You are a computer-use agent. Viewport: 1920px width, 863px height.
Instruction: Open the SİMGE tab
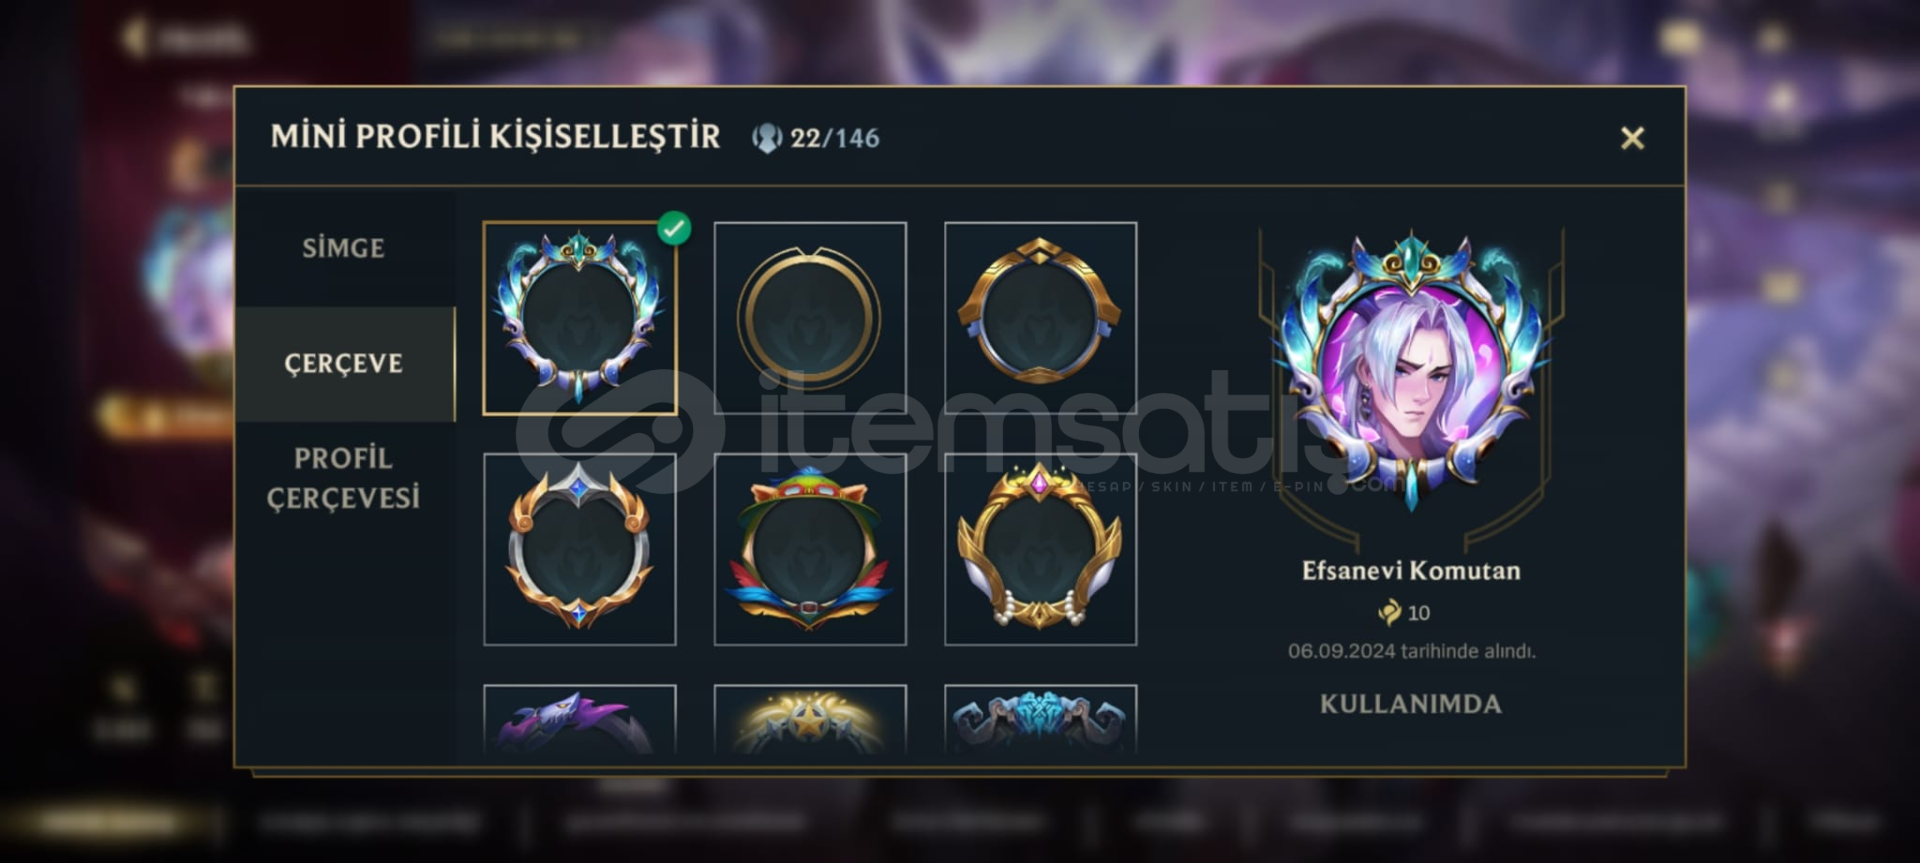coord(344,248)
